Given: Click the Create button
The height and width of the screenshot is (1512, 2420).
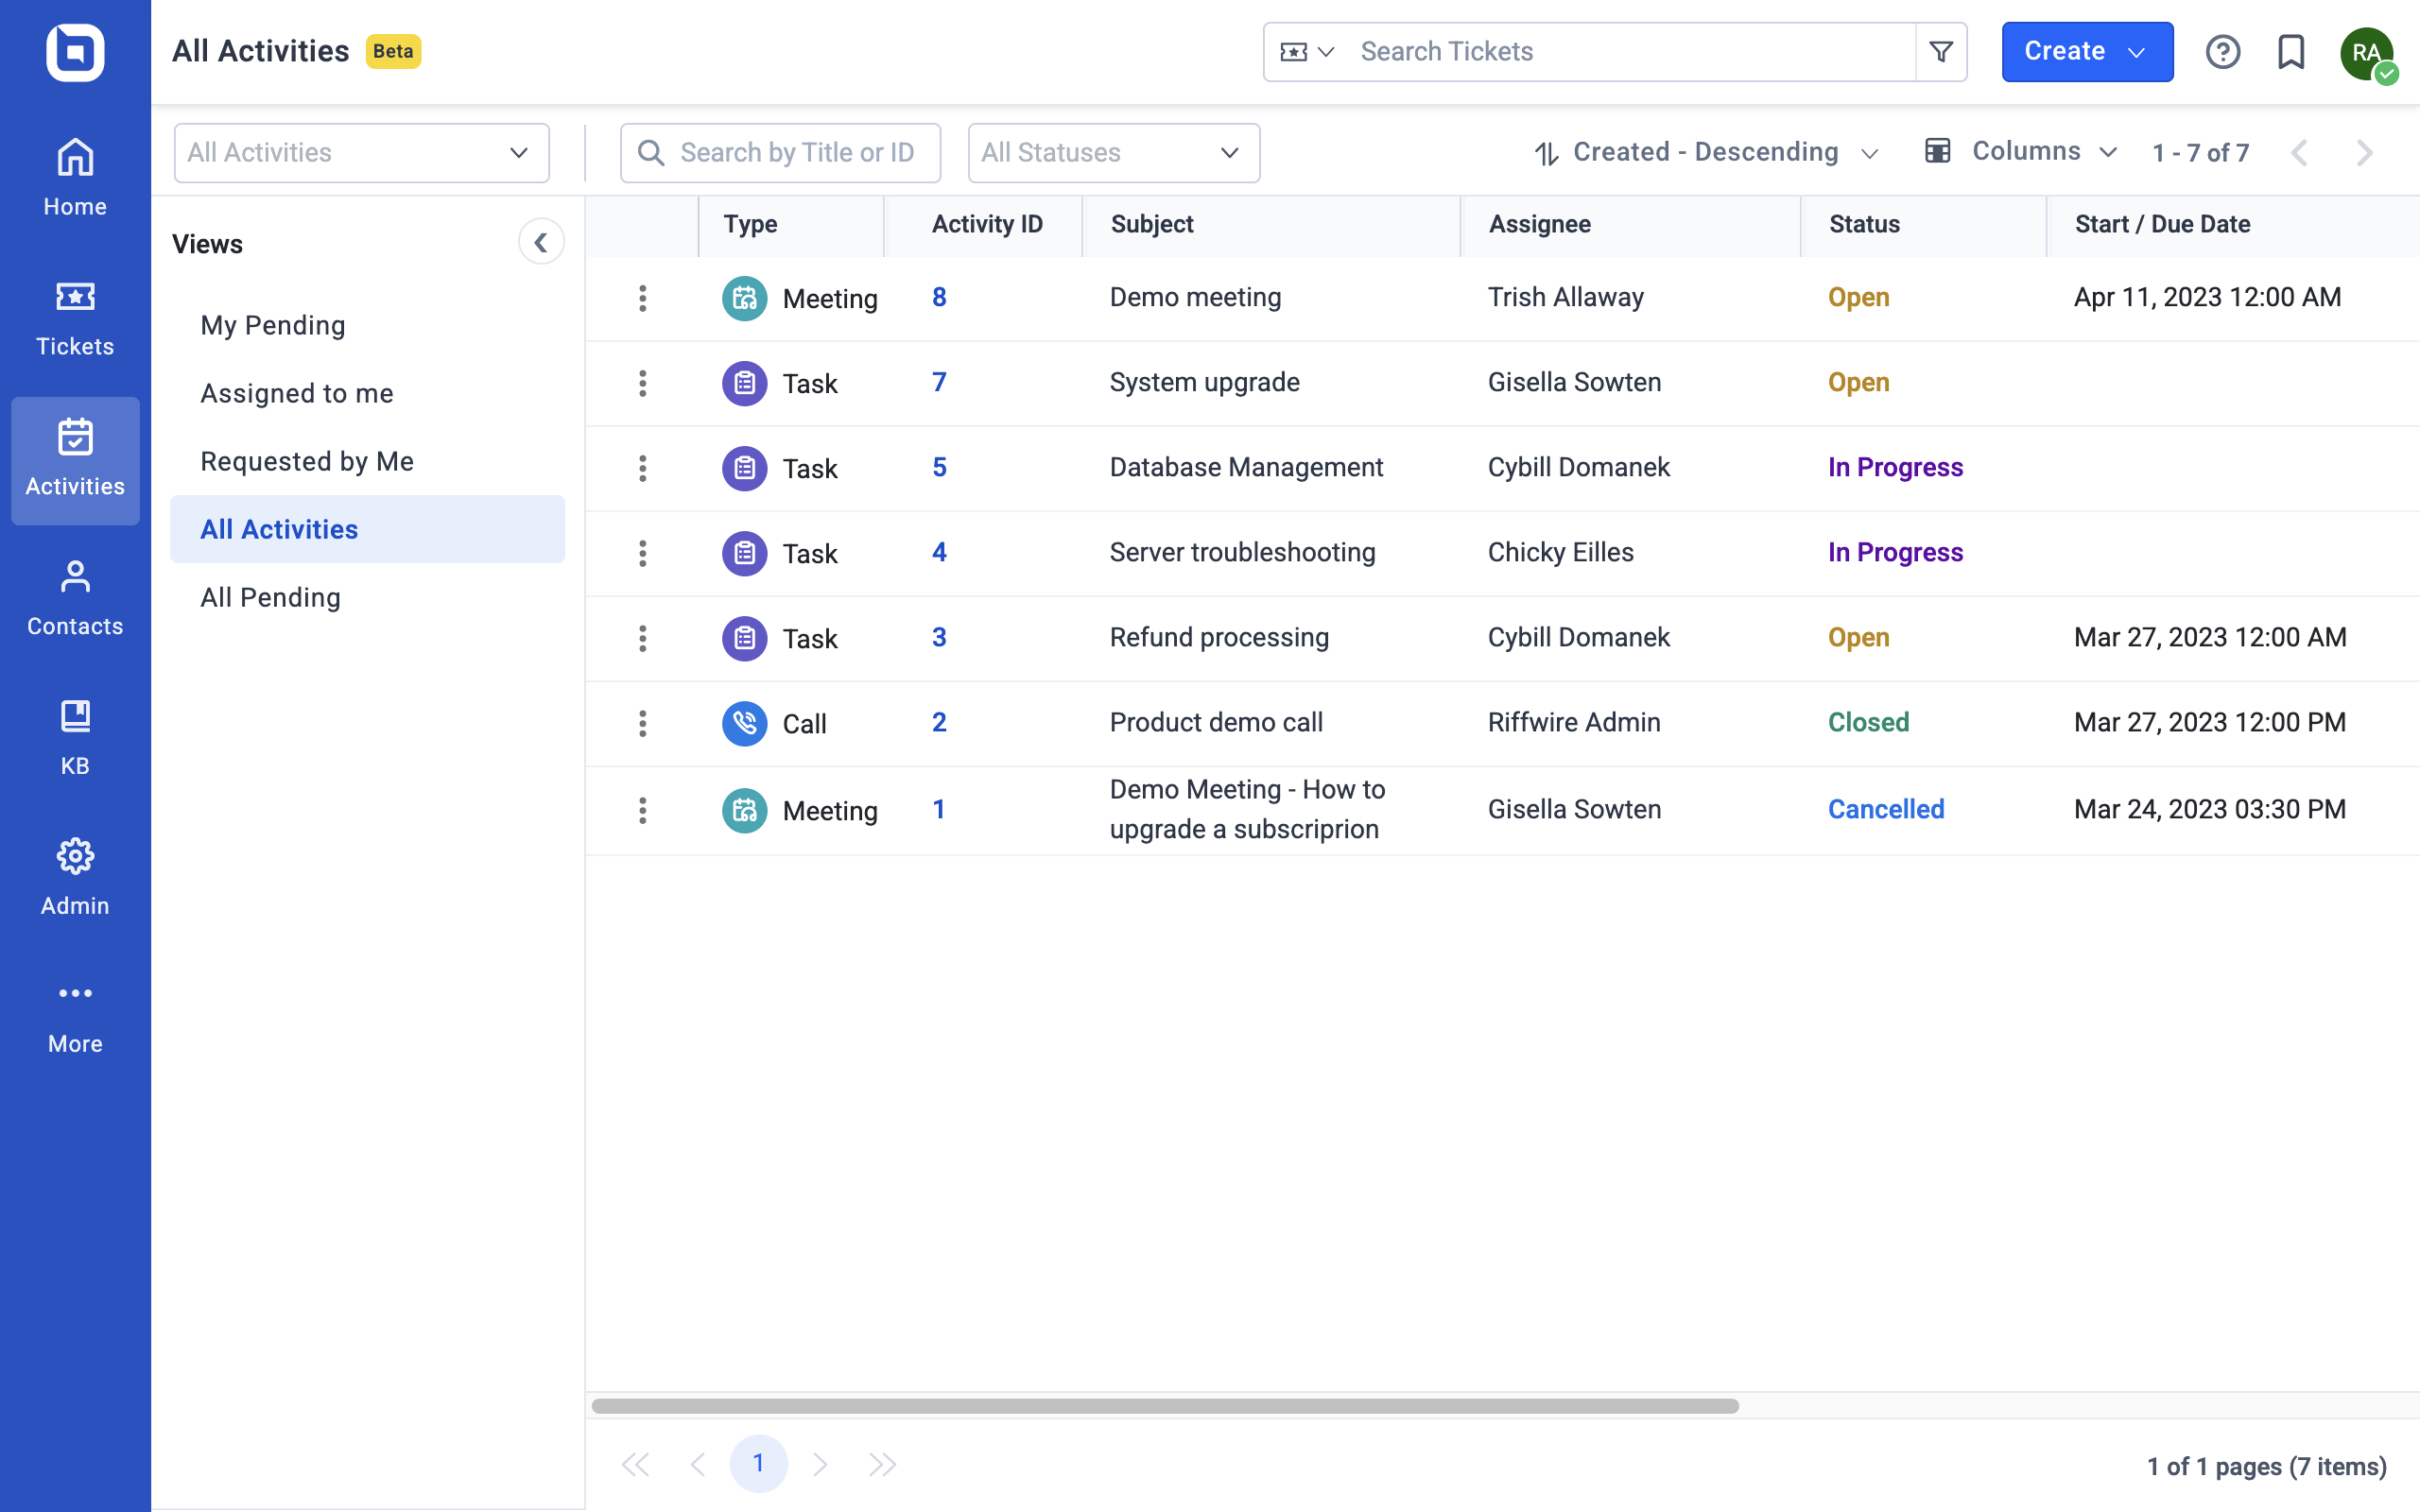Looking at the screenshot, I should click(2086, 51).
